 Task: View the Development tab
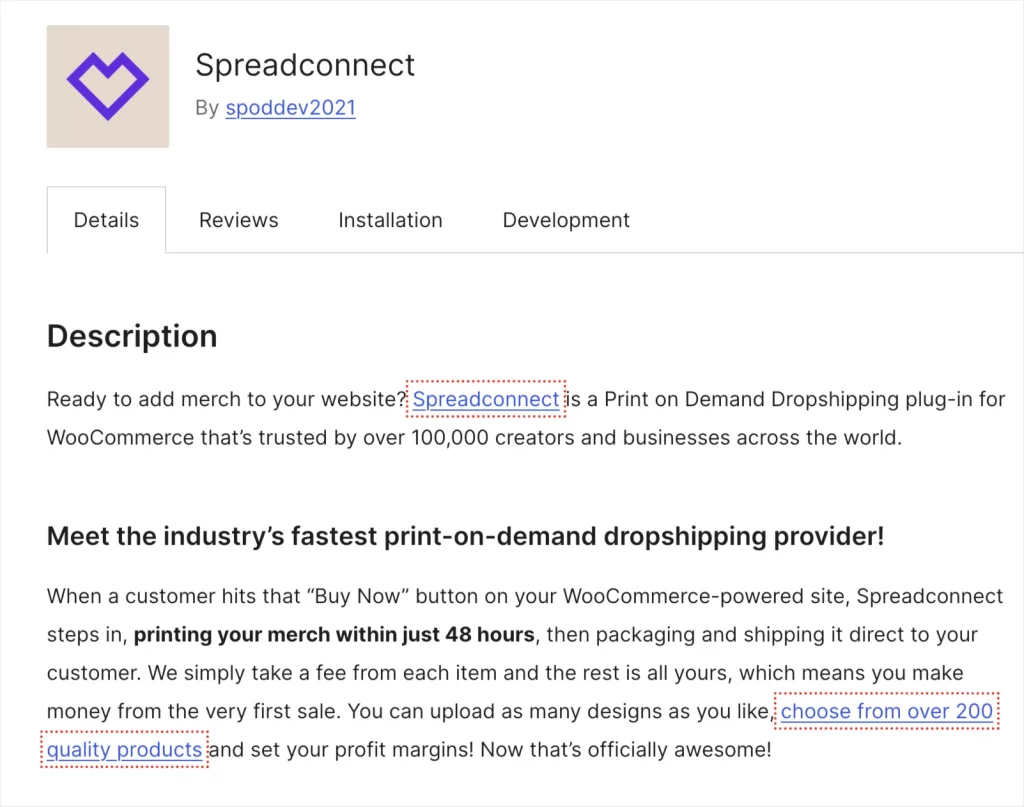point(565,219)
